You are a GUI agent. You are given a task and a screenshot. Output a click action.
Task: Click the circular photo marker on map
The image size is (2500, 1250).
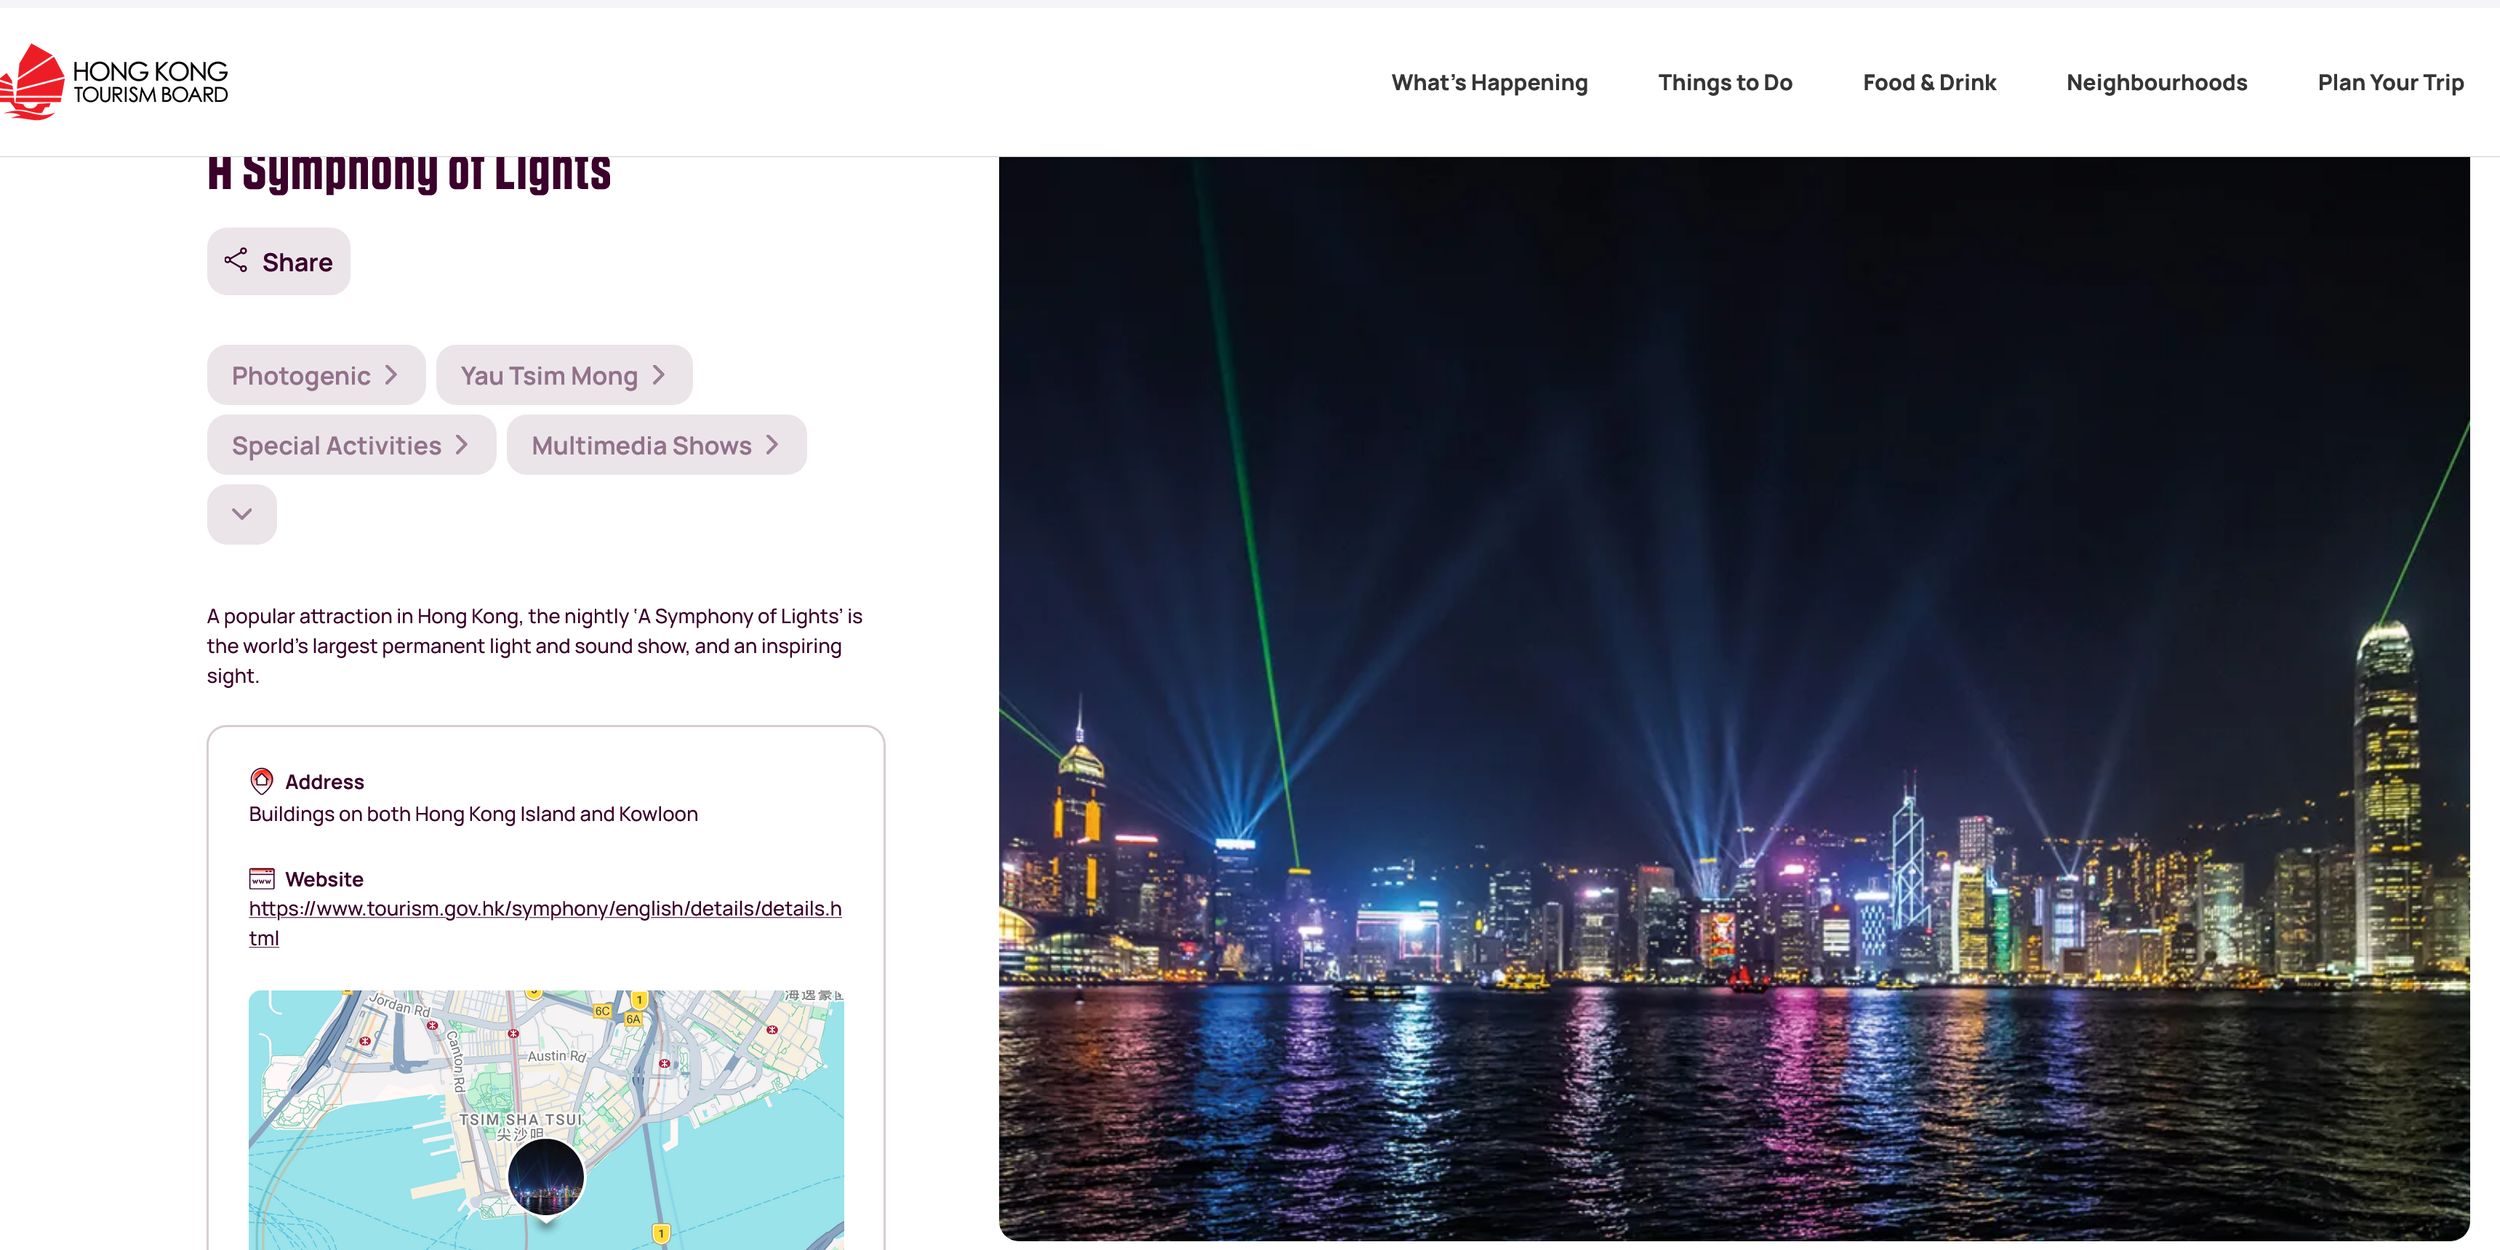546,1177
